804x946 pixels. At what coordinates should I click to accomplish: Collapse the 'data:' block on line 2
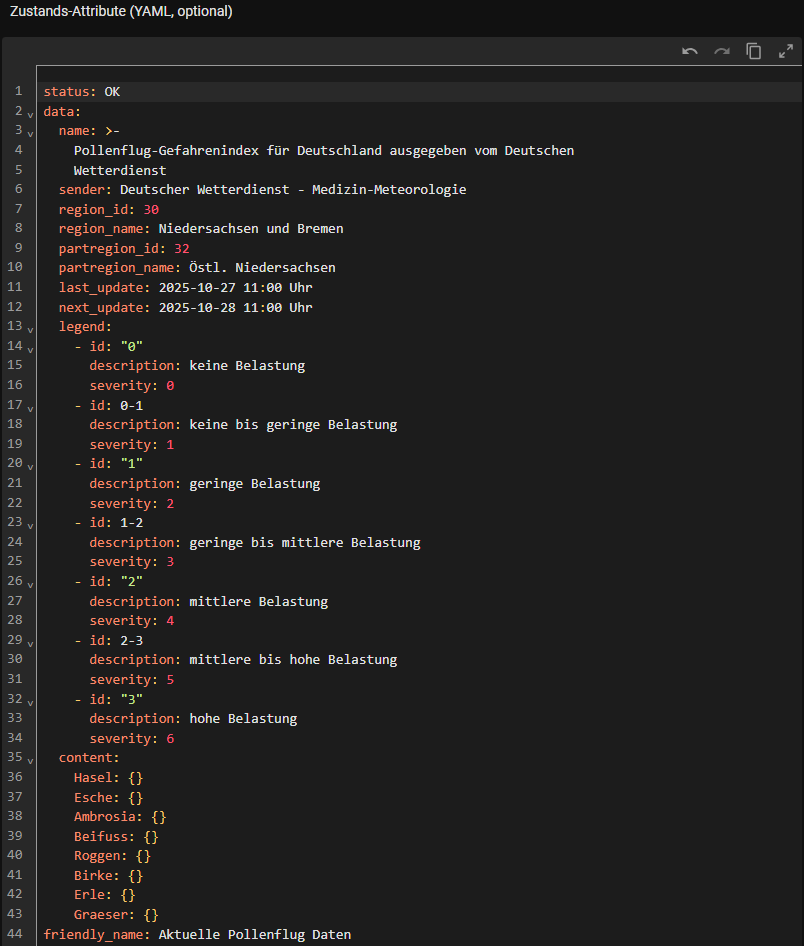click(x=30, y=112)
